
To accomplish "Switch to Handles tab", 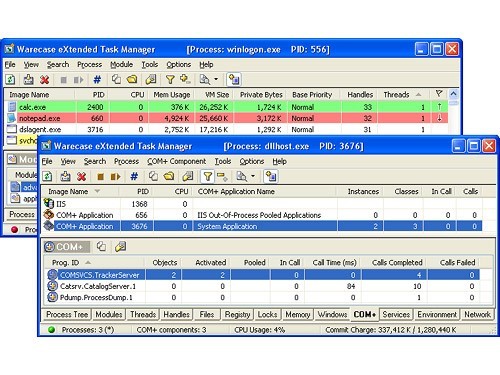I will pyautogui.click(x=176, y=314).
